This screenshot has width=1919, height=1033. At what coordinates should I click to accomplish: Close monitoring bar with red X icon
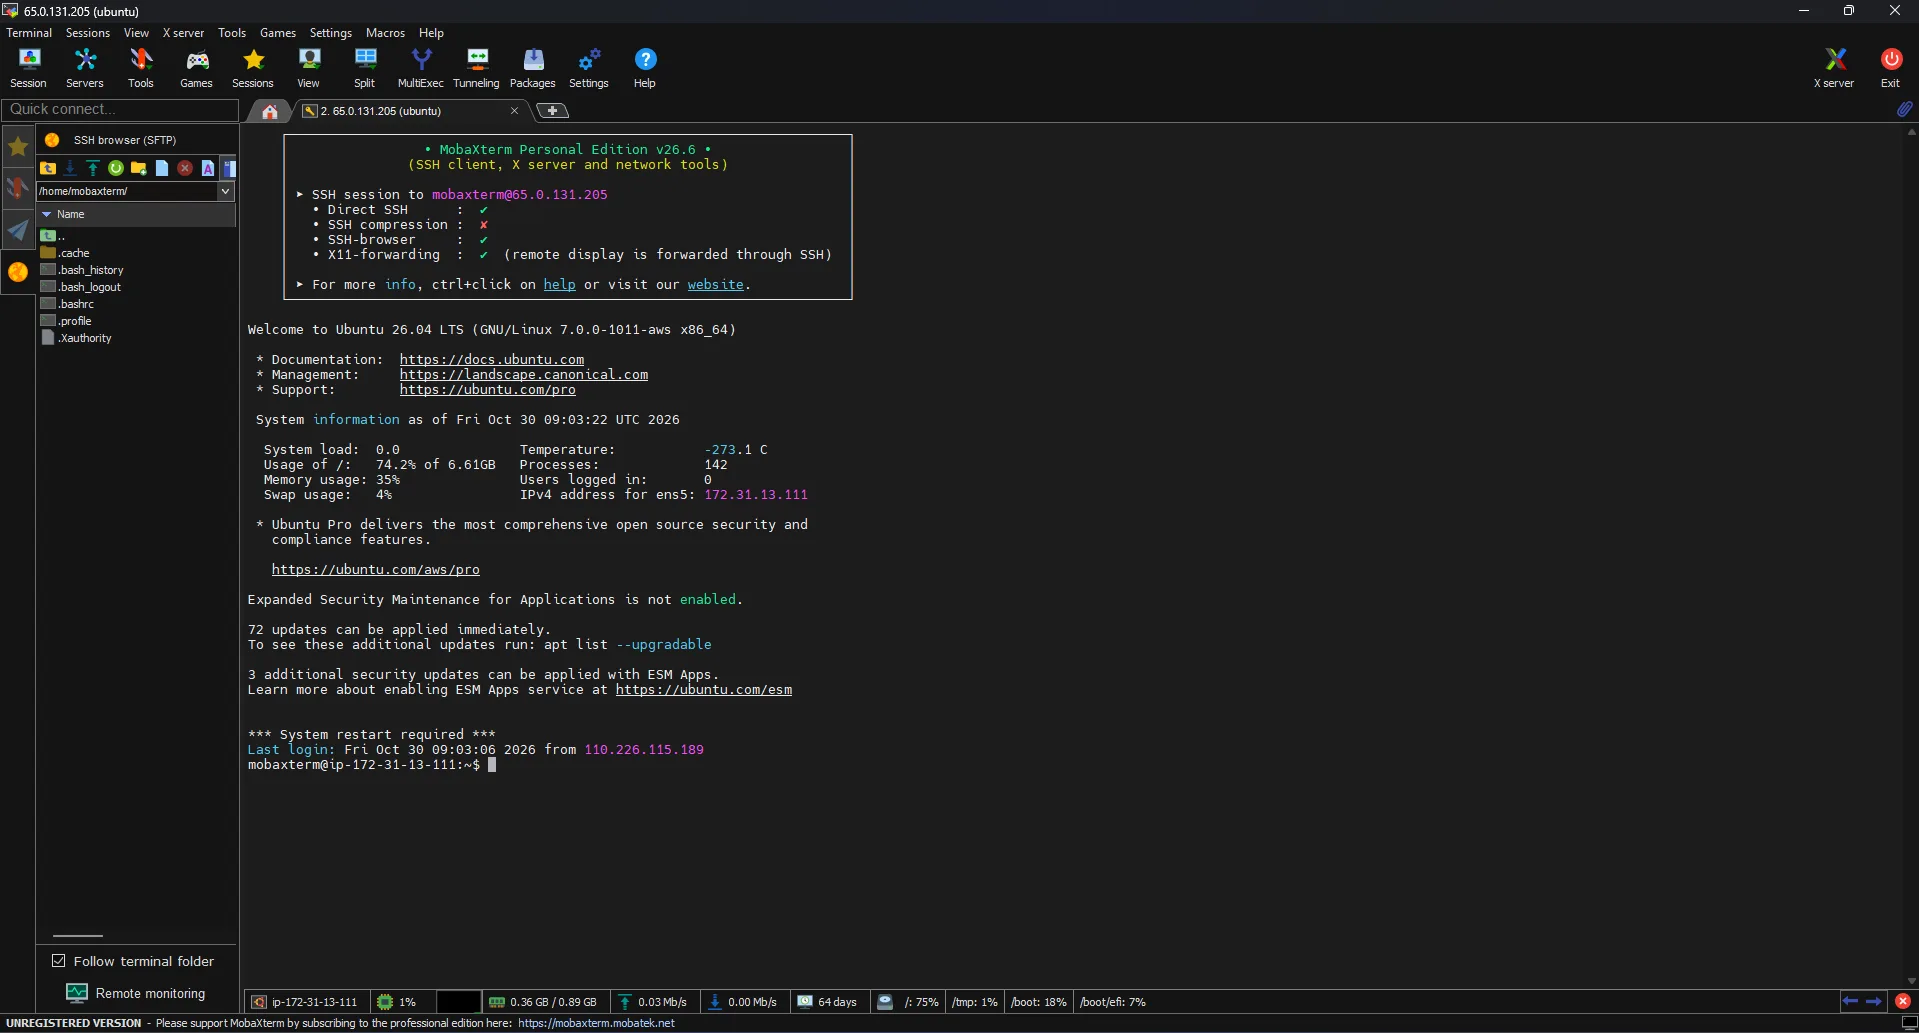pos(1902,1001)
